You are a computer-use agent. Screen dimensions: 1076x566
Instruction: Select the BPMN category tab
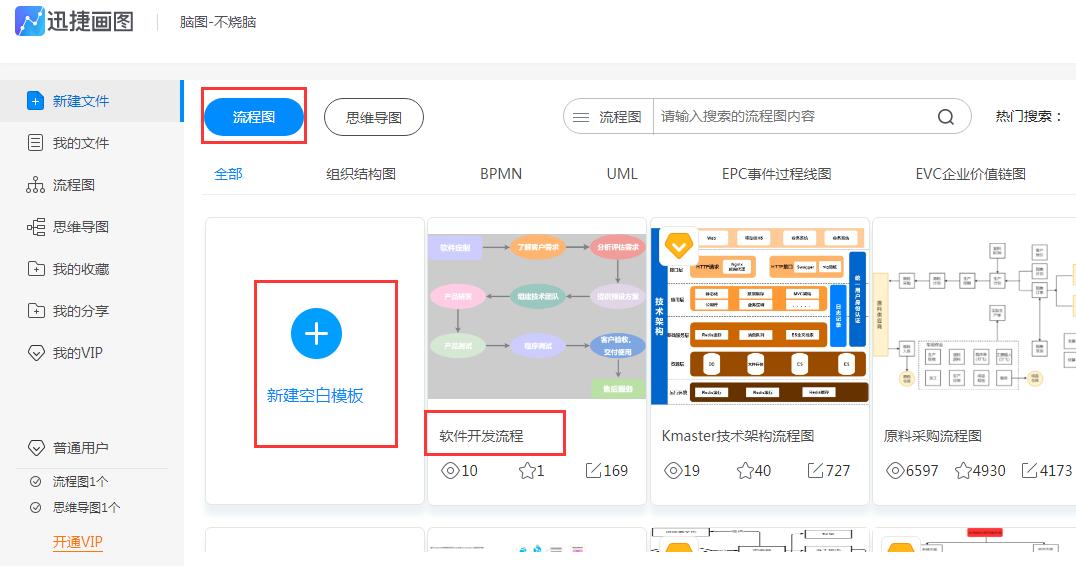pyautogui.click(x=501, y=174)
